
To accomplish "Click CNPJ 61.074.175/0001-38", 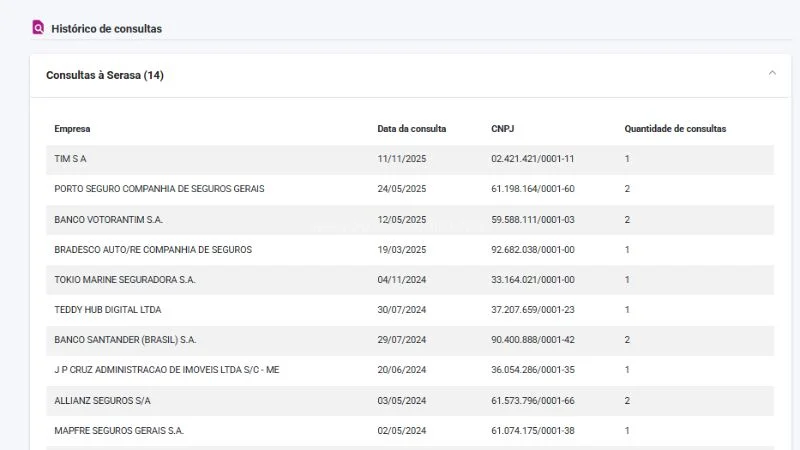I will [x=532, y=431].
